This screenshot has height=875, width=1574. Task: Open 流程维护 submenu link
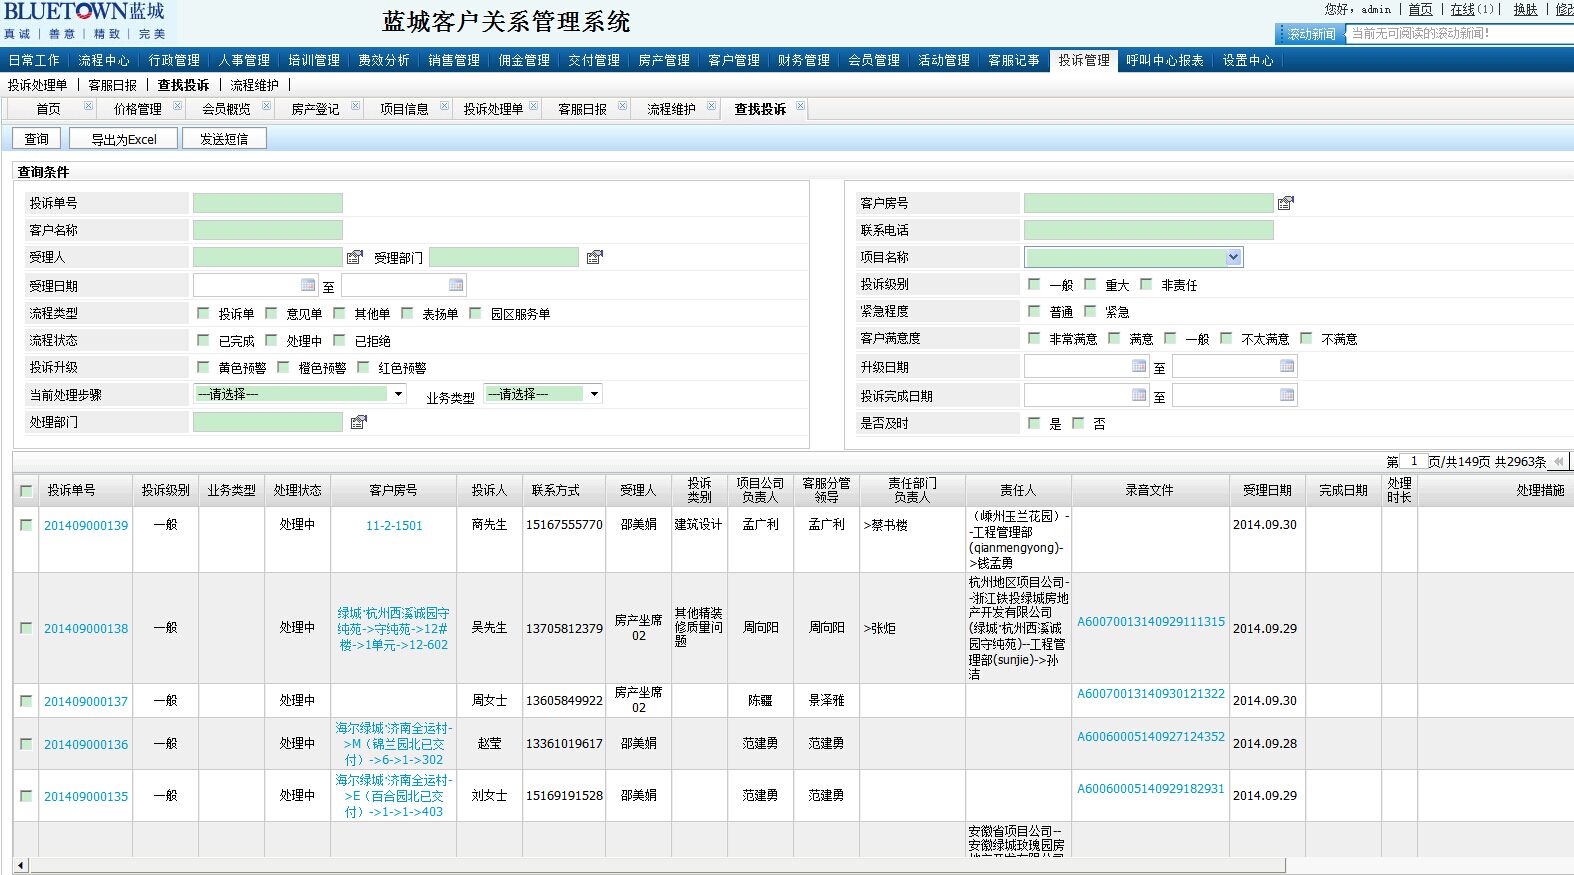[254, 85]
